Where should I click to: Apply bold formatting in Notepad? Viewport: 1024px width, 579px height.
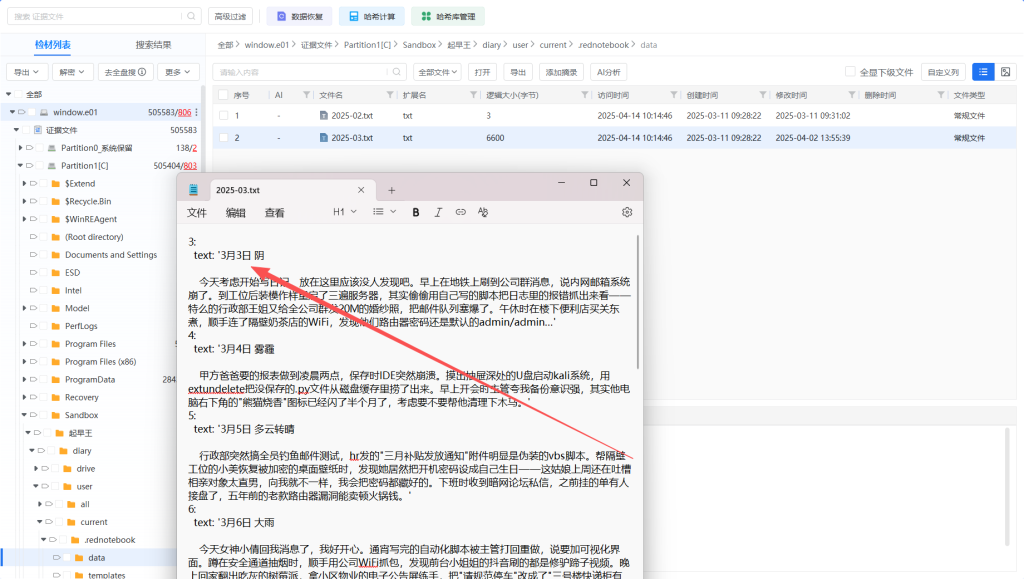tap(416, 212)
